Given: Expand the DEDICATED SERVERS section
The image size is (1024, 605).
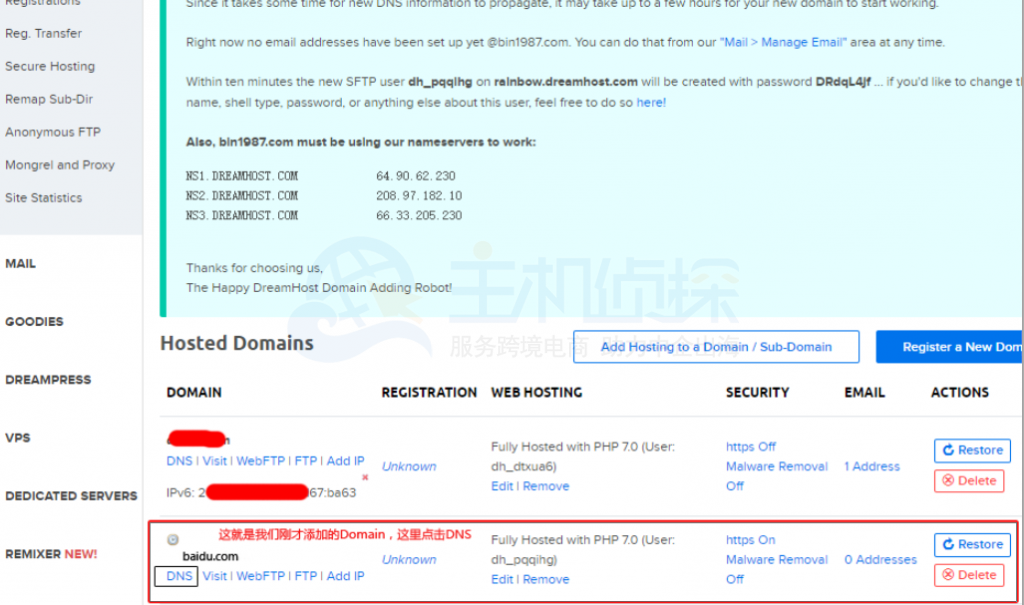Looking at the screenshot, I should (x=71, y=496).
